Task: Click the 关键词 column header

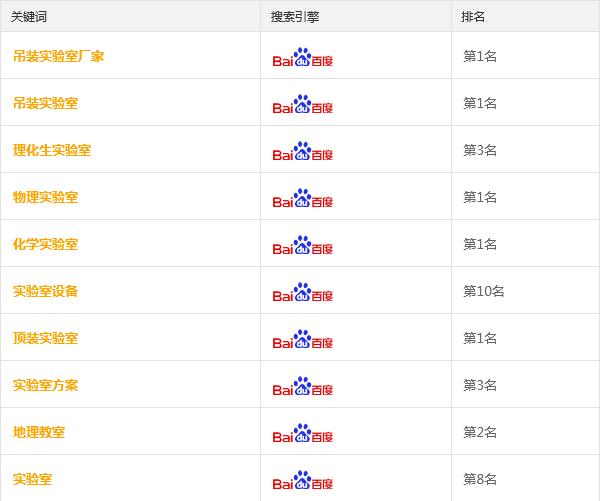Action: [29, 17]
